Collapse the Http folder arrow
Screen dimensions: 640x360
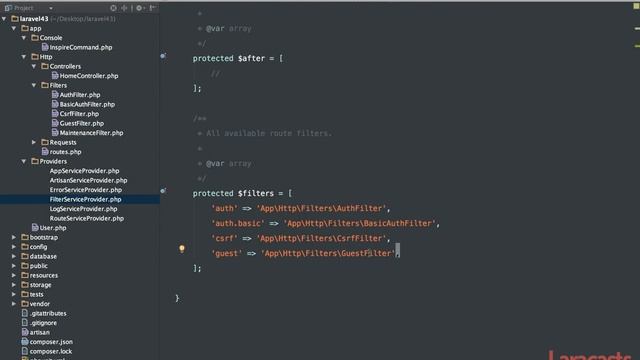click(24, 57)
